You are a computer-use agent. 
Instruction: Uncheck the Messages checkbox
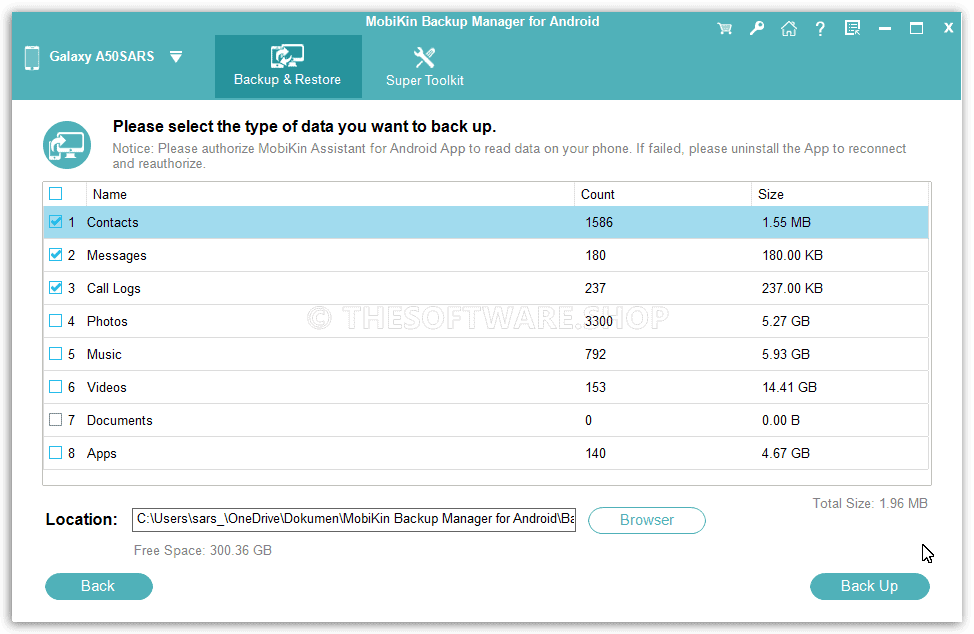tap(56, 255)
